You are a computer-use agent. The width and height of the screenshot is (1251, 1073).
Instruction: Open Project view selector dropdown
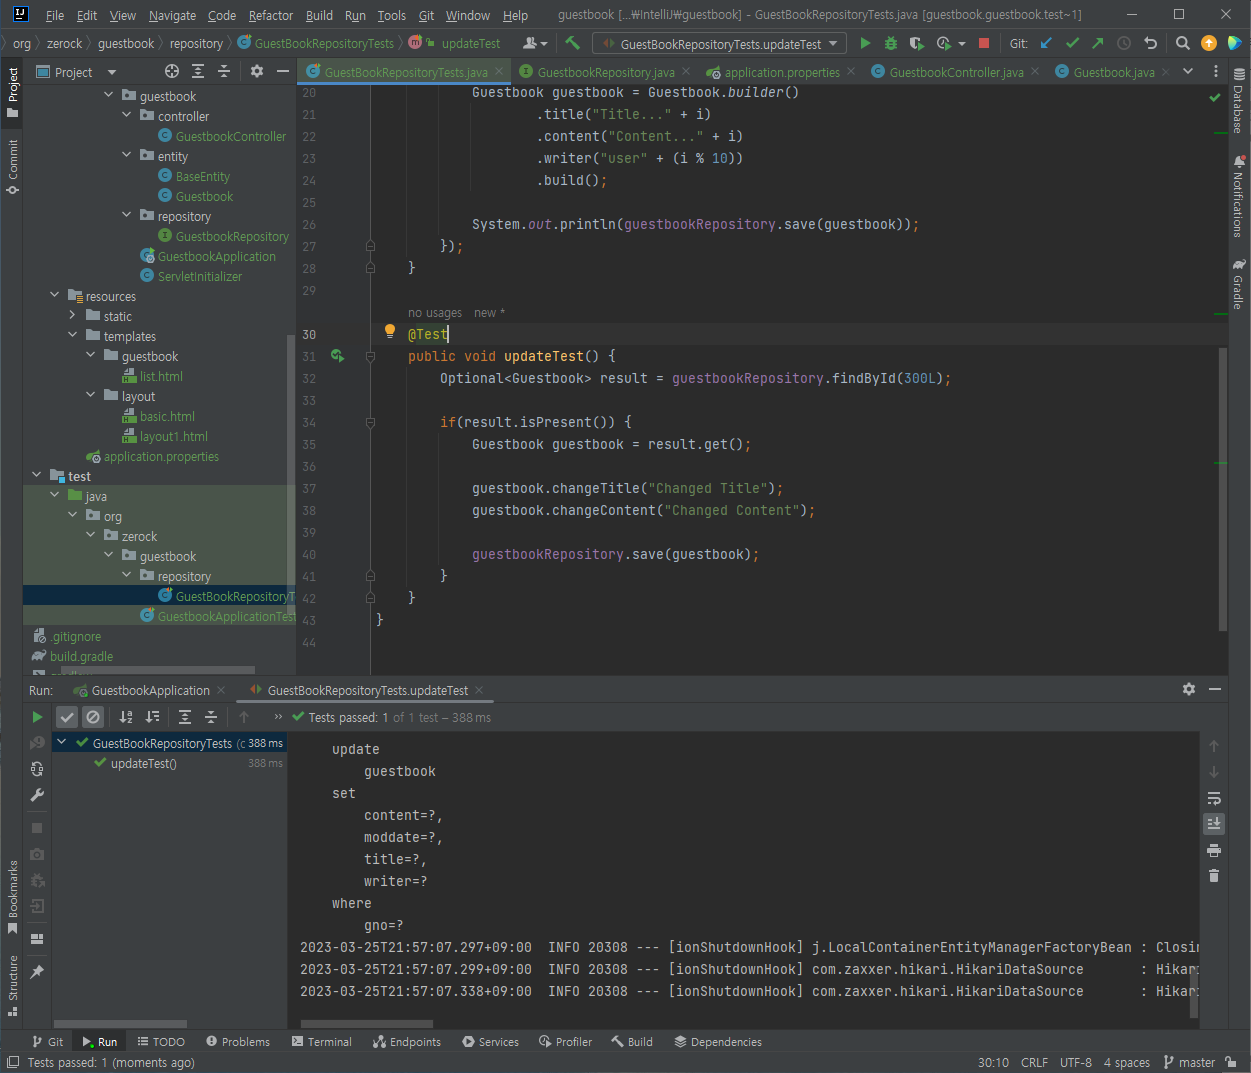point(112,72)
